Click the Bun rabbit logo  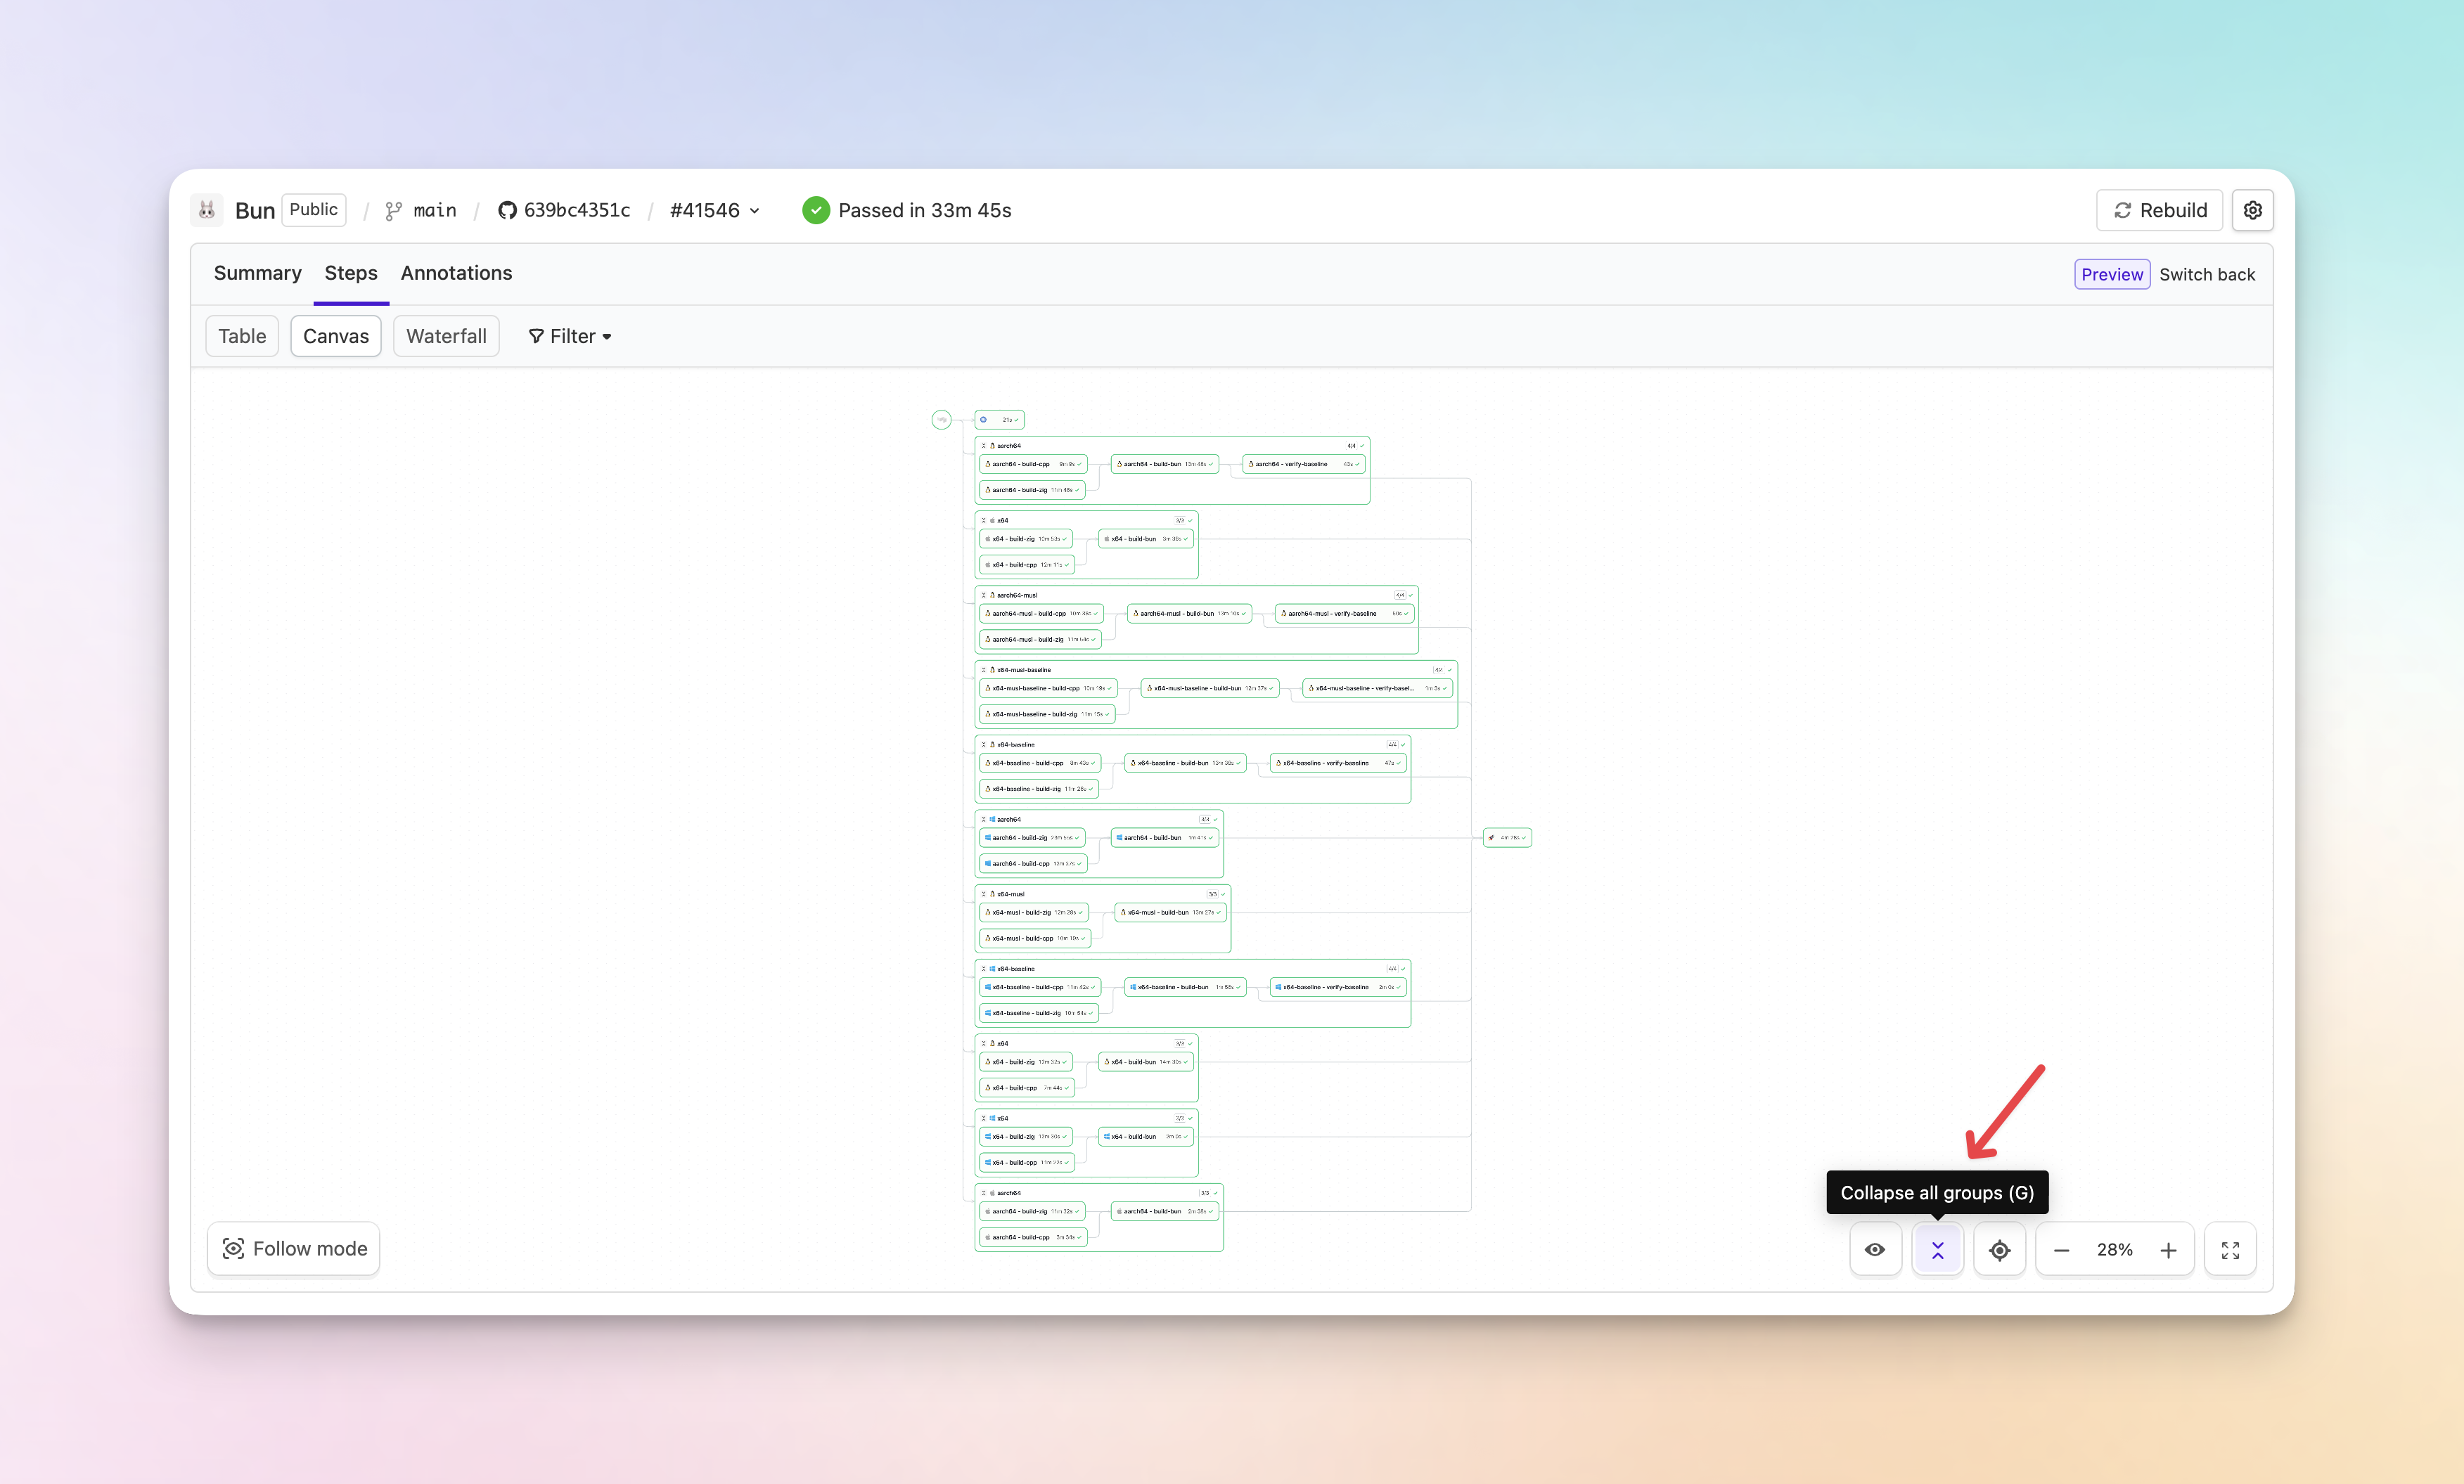point(207,210)
